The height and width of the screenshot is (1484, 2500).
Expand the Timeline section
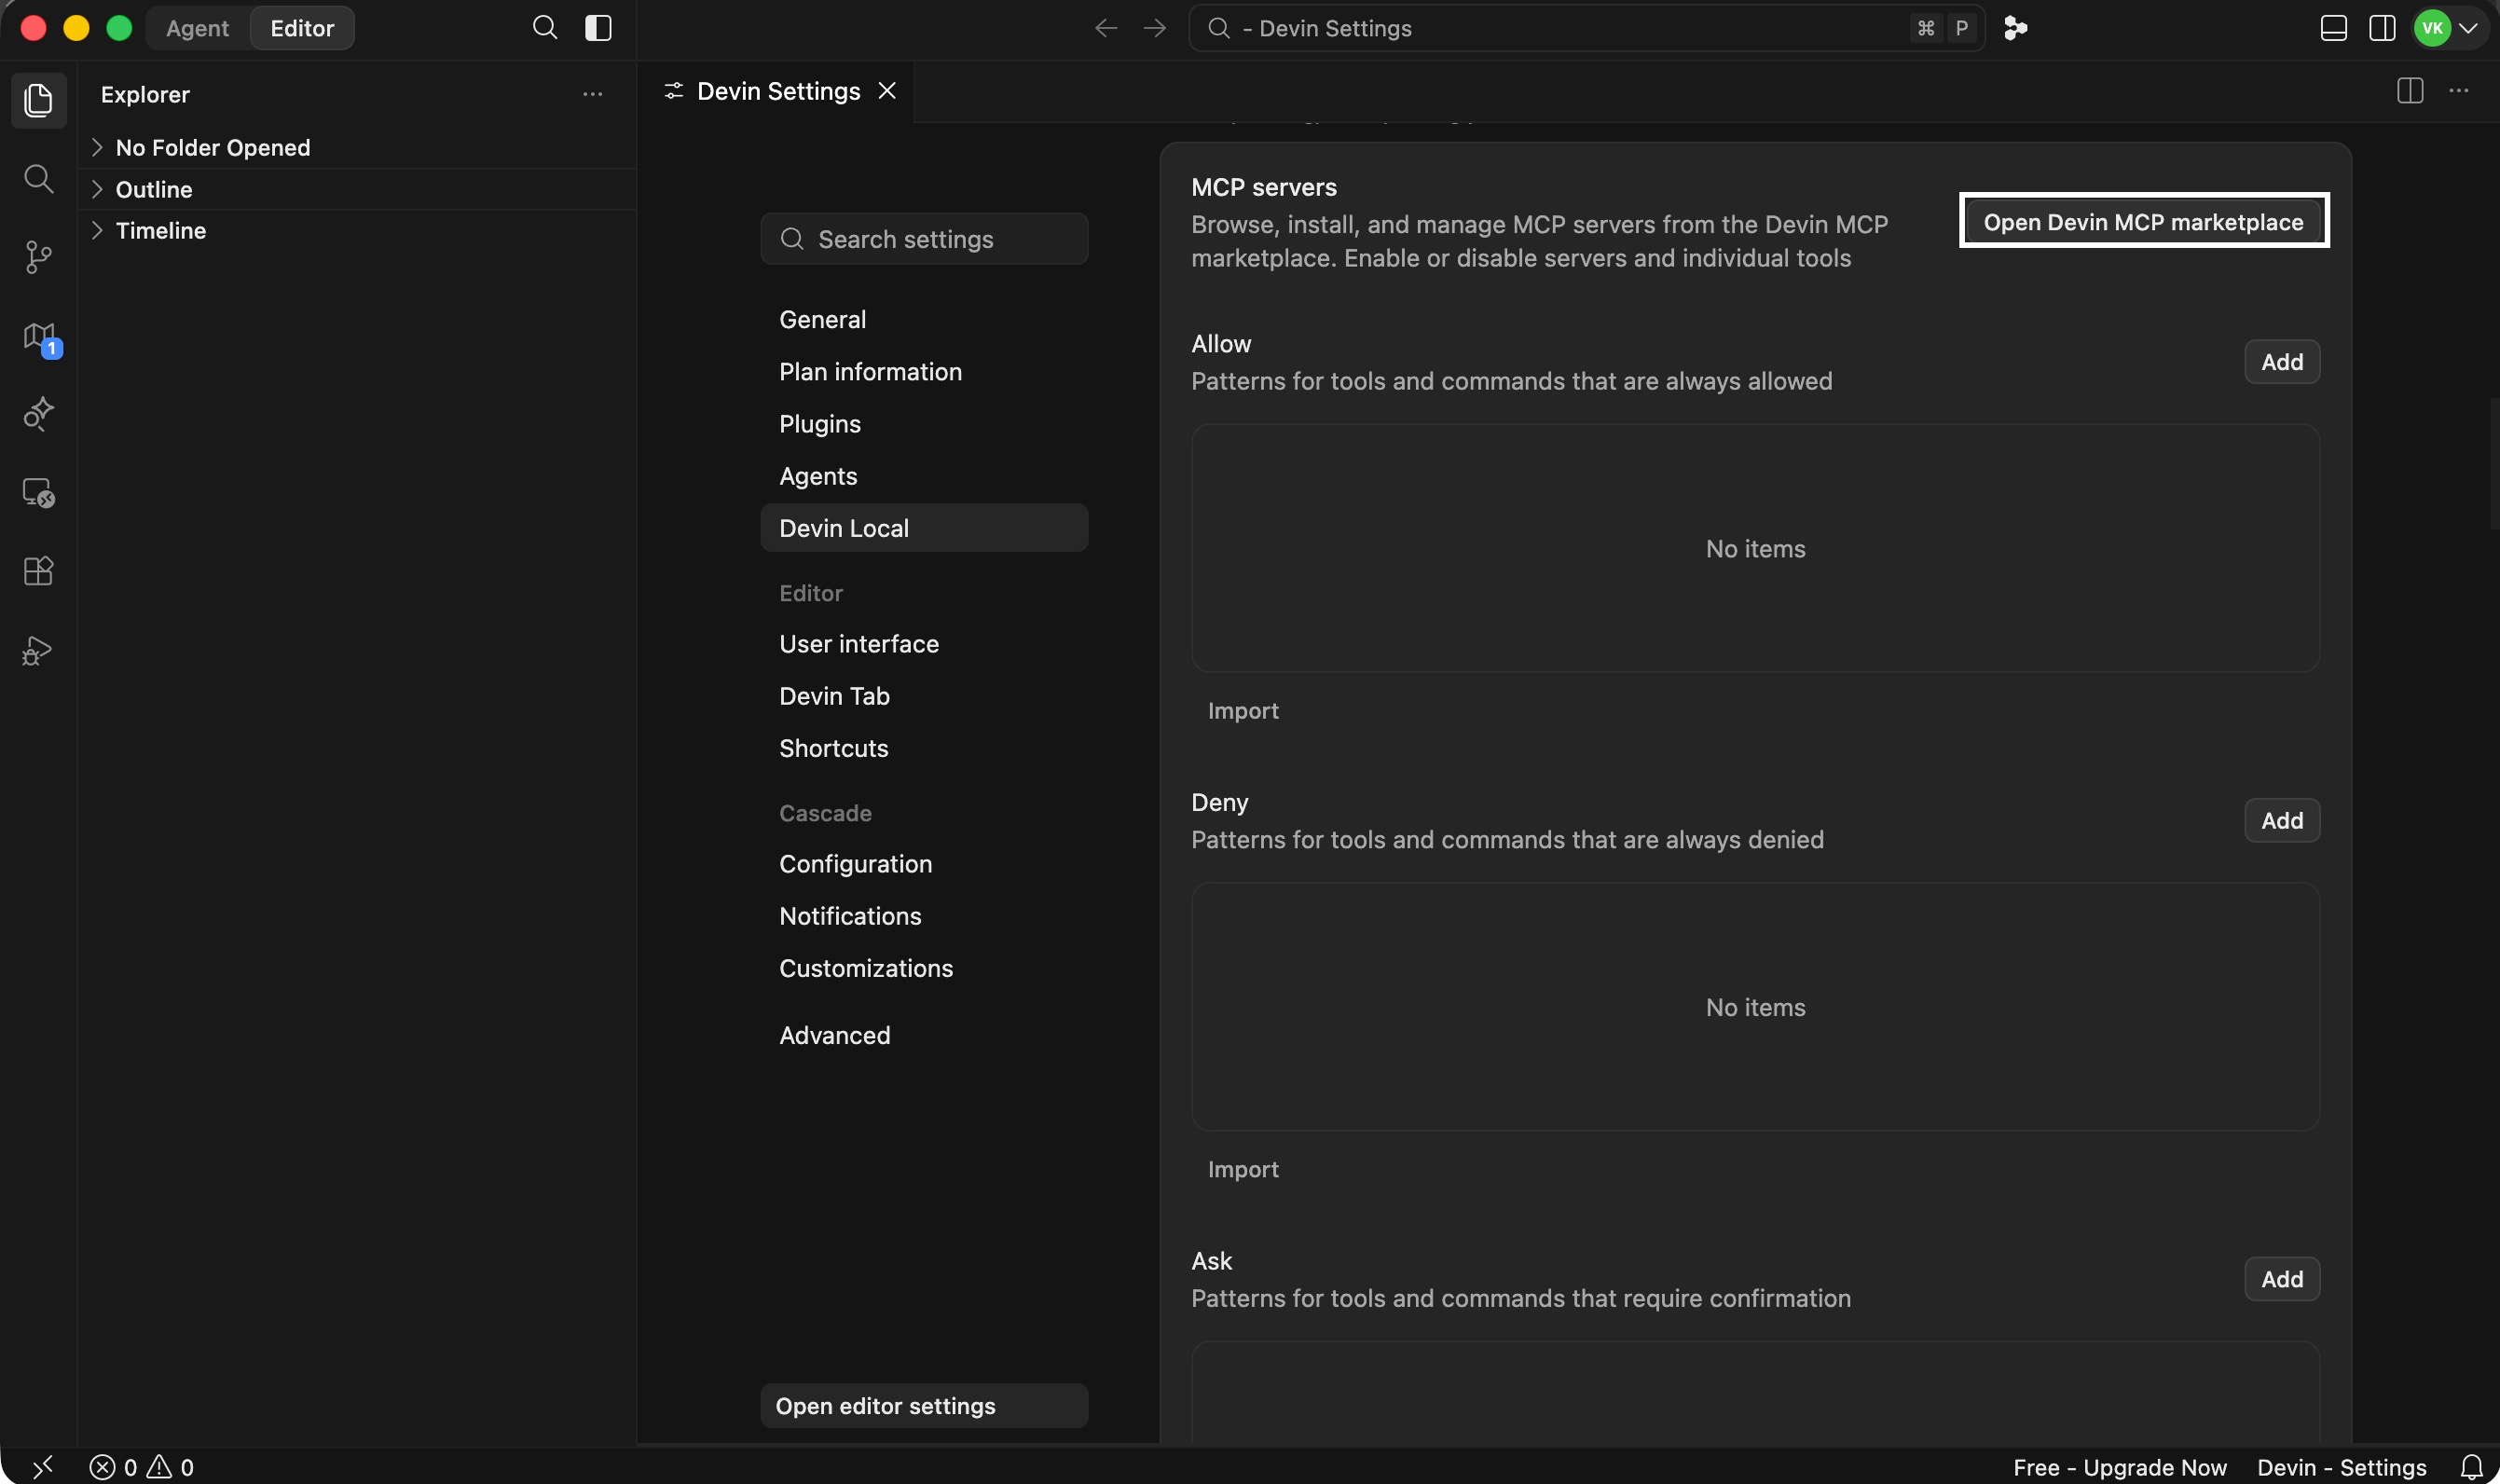(358, 231)
